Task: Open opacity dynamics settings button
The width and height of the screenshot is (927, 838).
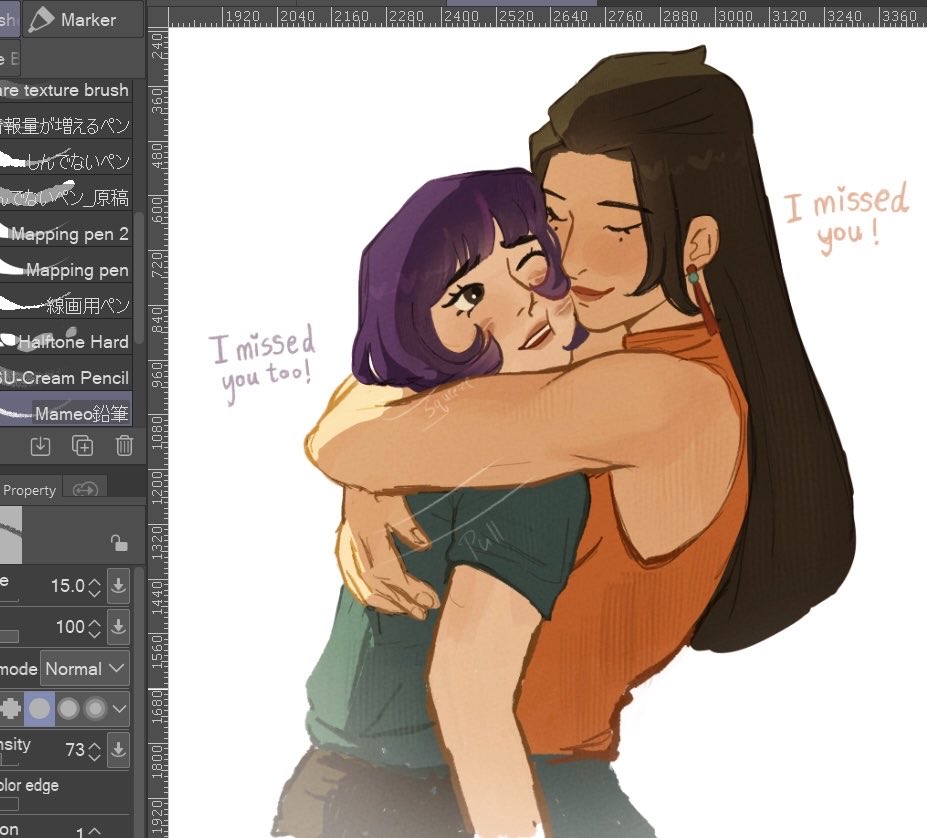Action: click(118, 627)
